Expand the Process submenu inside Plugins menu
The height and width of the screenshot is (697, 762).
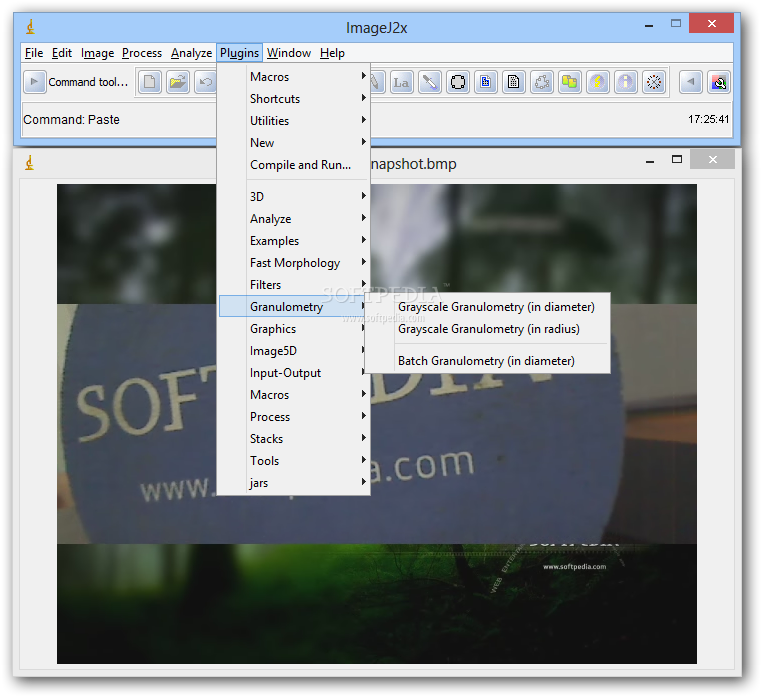click(294, 417)
